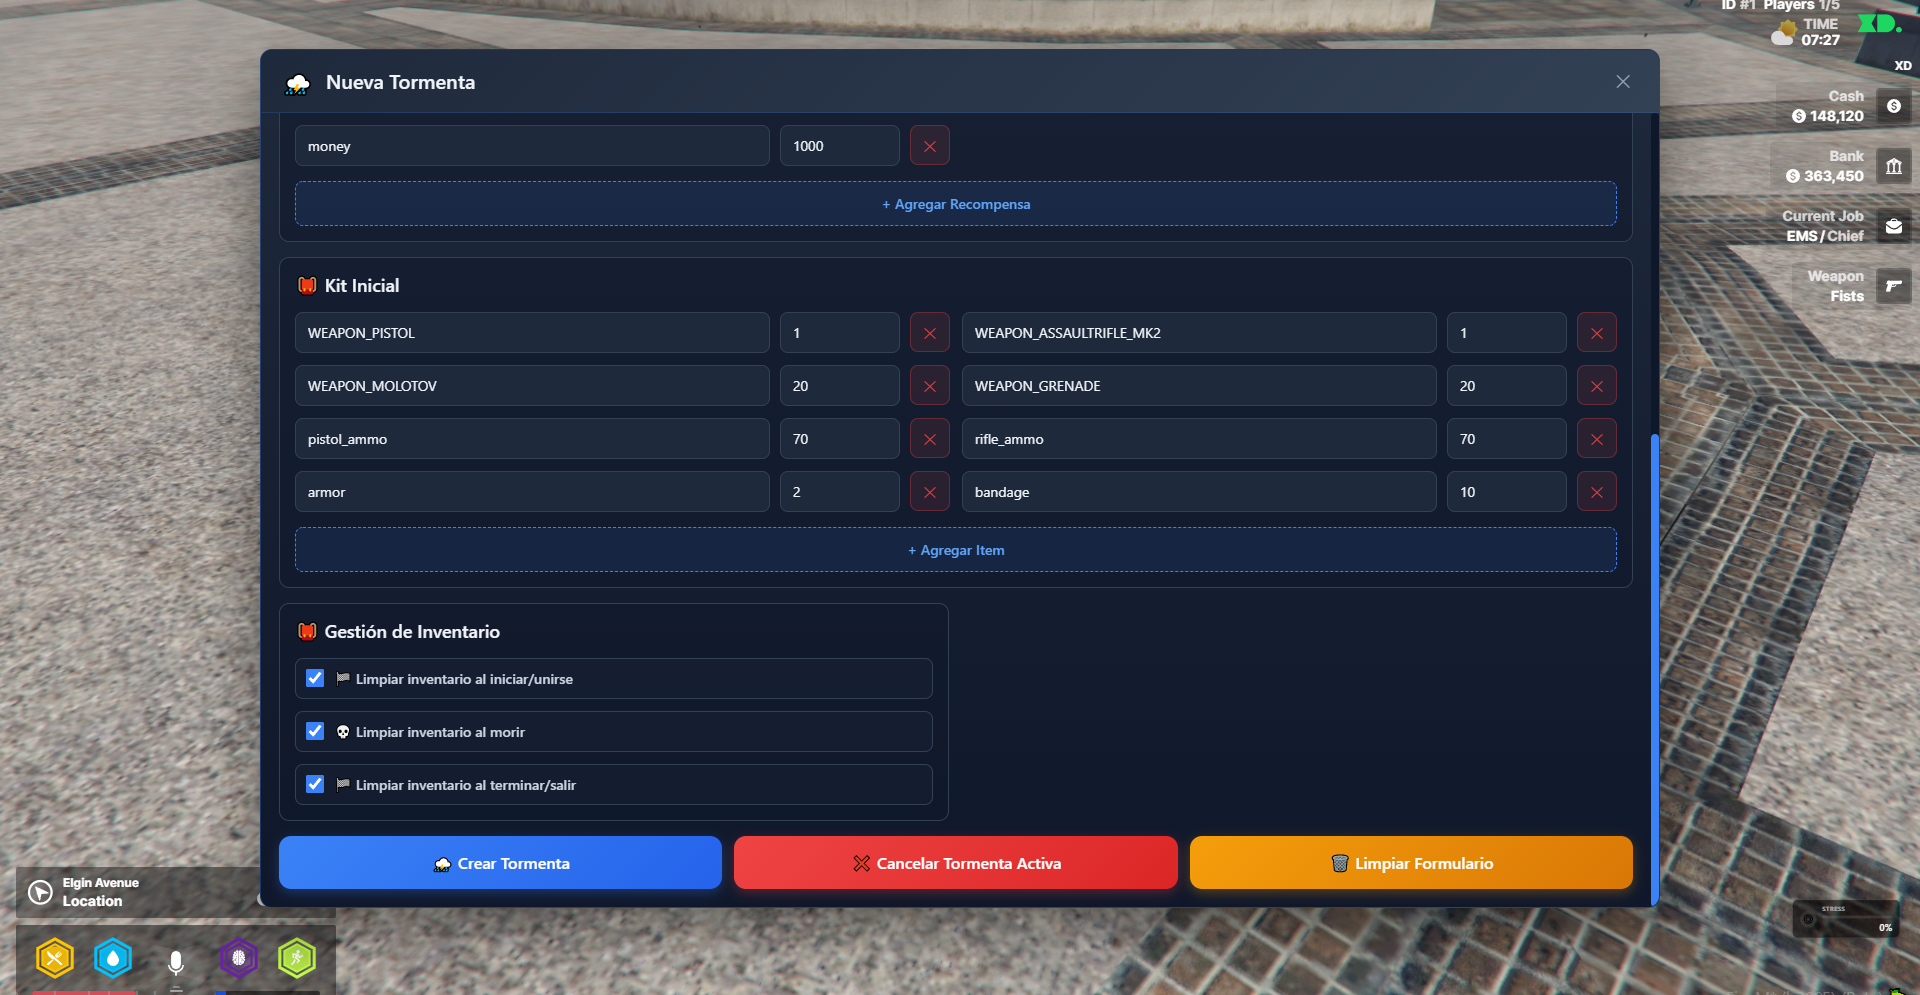
Task: Click + Agregar Recompensa button
Action: (x=956, y=204)
